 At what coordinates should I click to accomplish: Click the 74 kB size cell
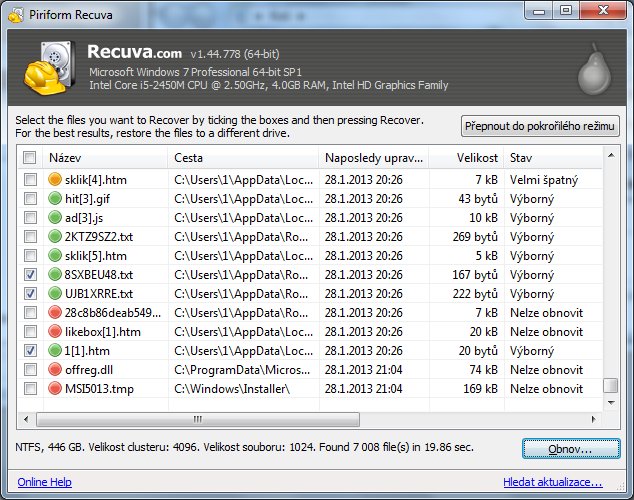(484, 369)
